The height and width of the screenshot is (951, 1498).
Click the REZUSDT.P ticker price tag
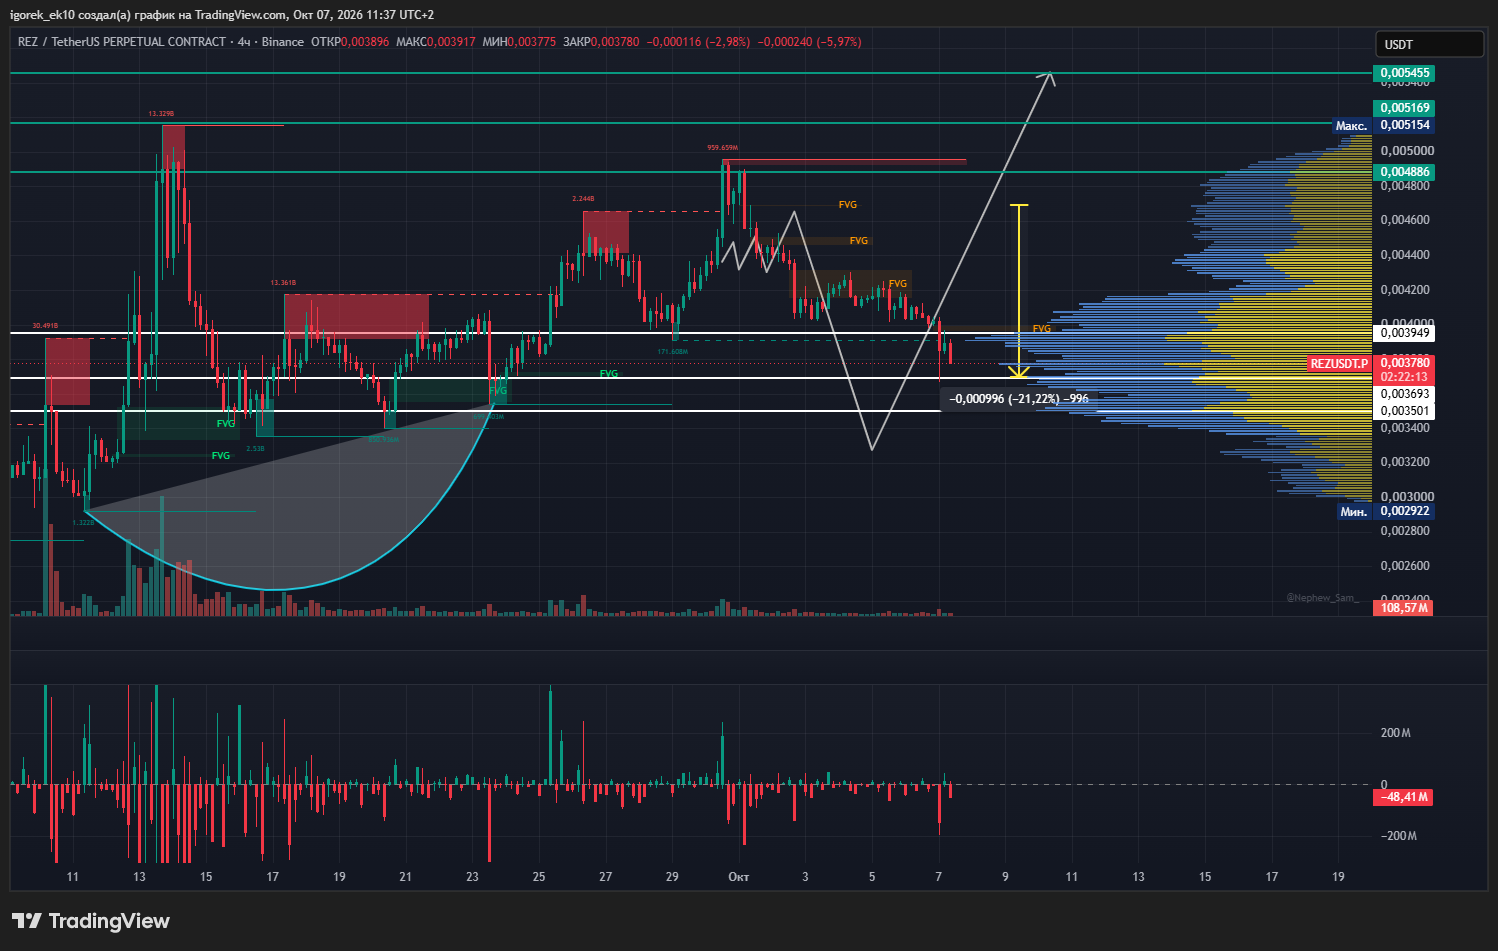(1340, 364)
